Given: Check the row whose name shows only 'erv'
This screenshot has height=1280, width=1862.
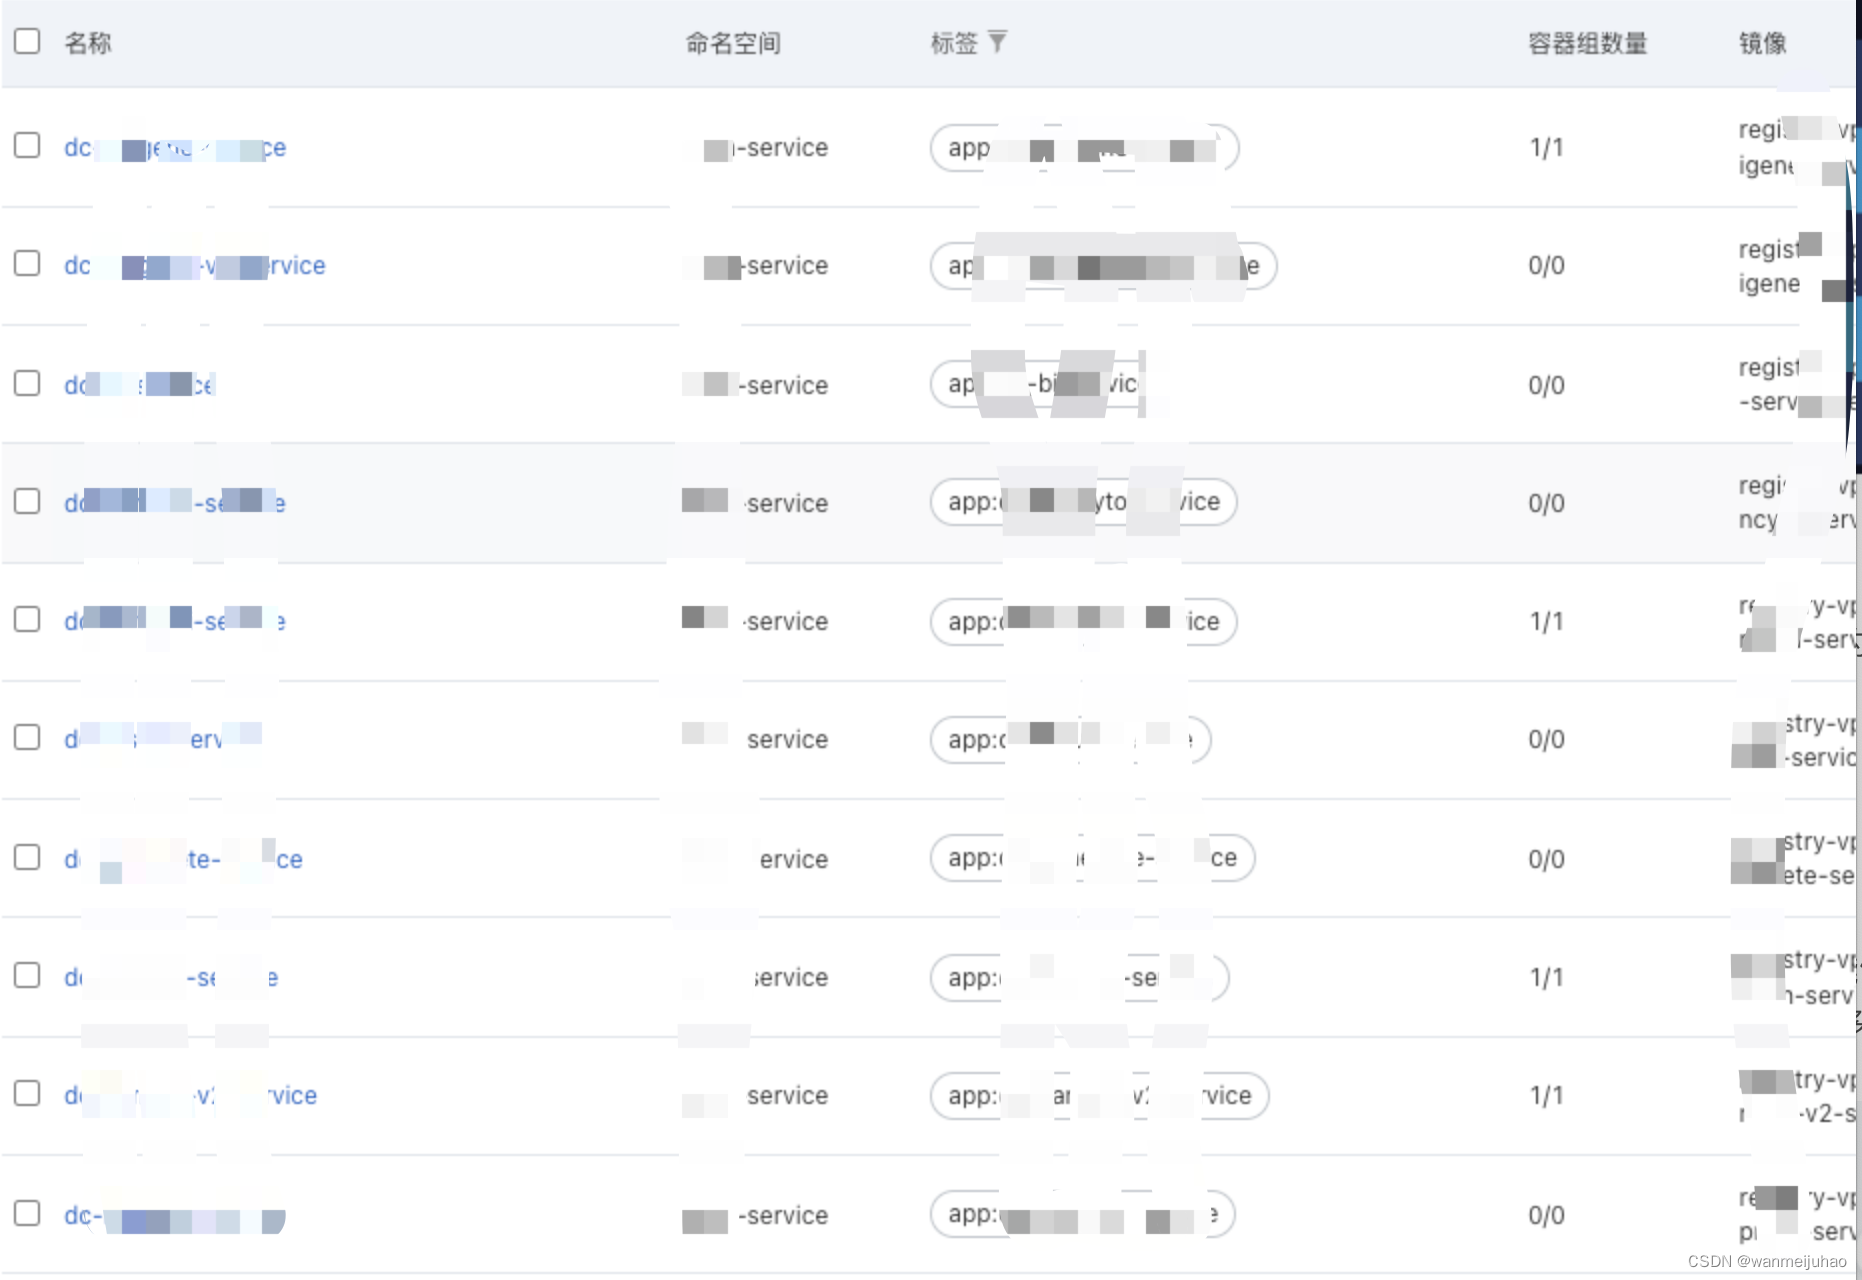Looking at the screenshot, I should pyautogui.click(x=27, y=737).
